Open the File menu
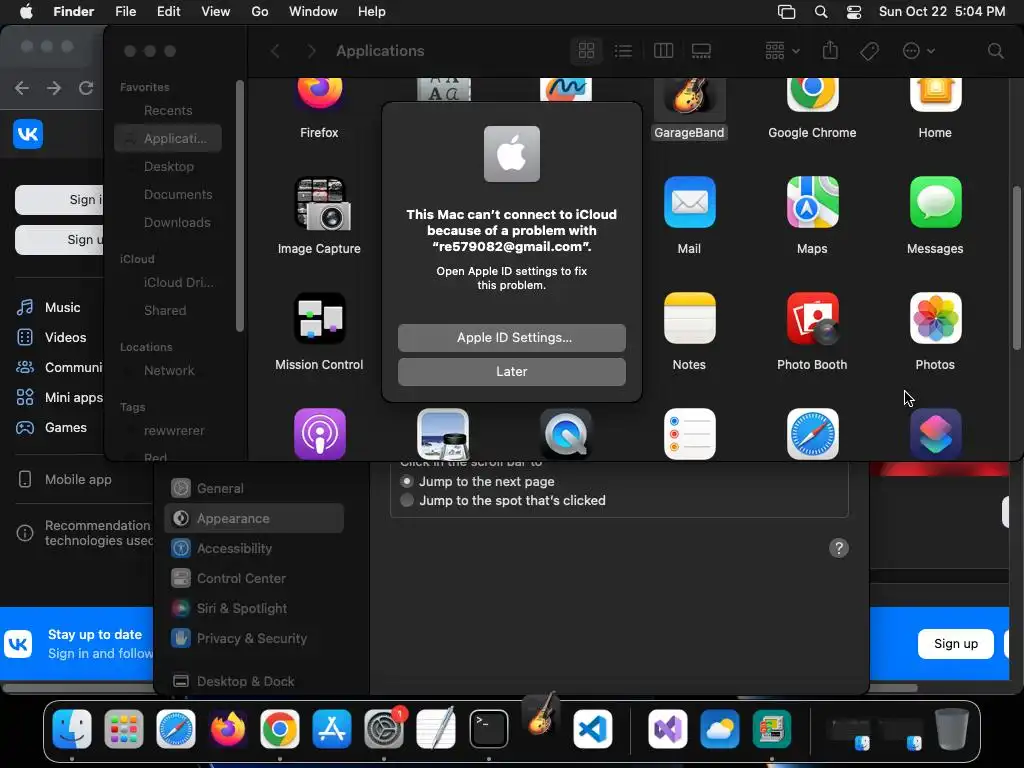 (125, 12)
